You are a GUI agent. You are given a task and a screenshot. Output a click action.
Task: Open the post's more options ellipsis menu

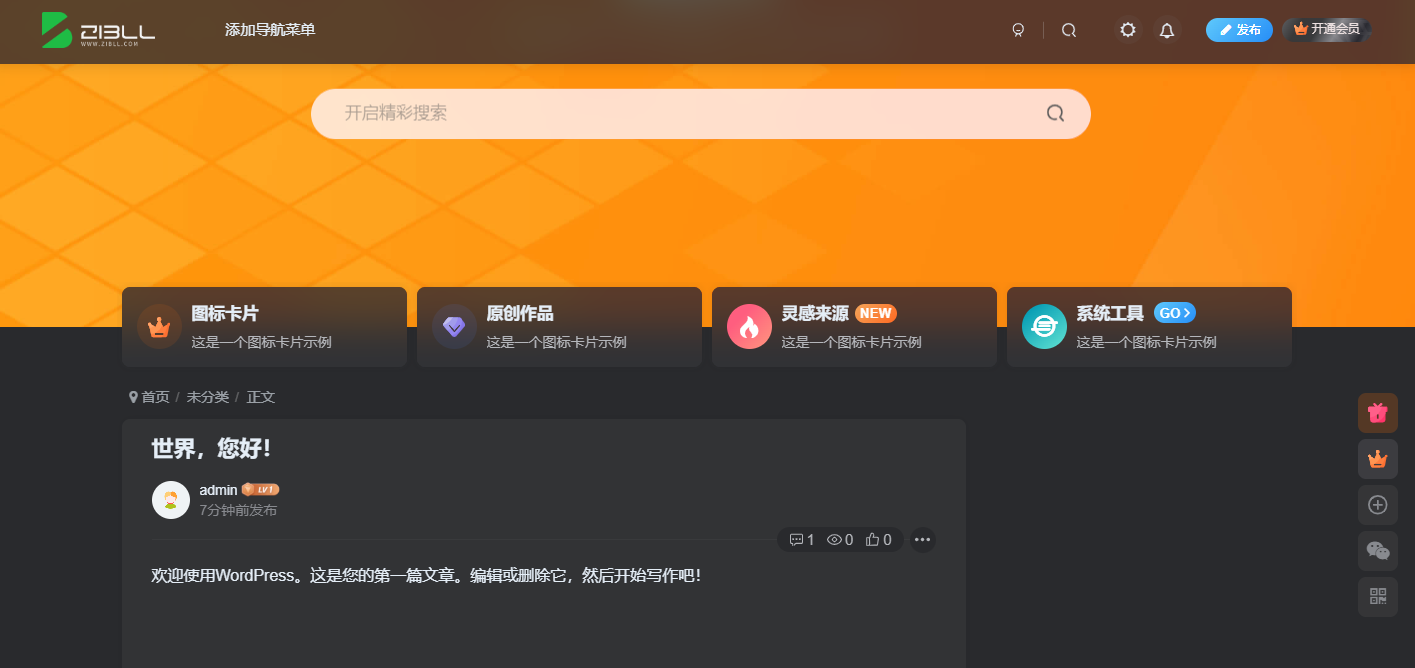(x=922, y=539)
